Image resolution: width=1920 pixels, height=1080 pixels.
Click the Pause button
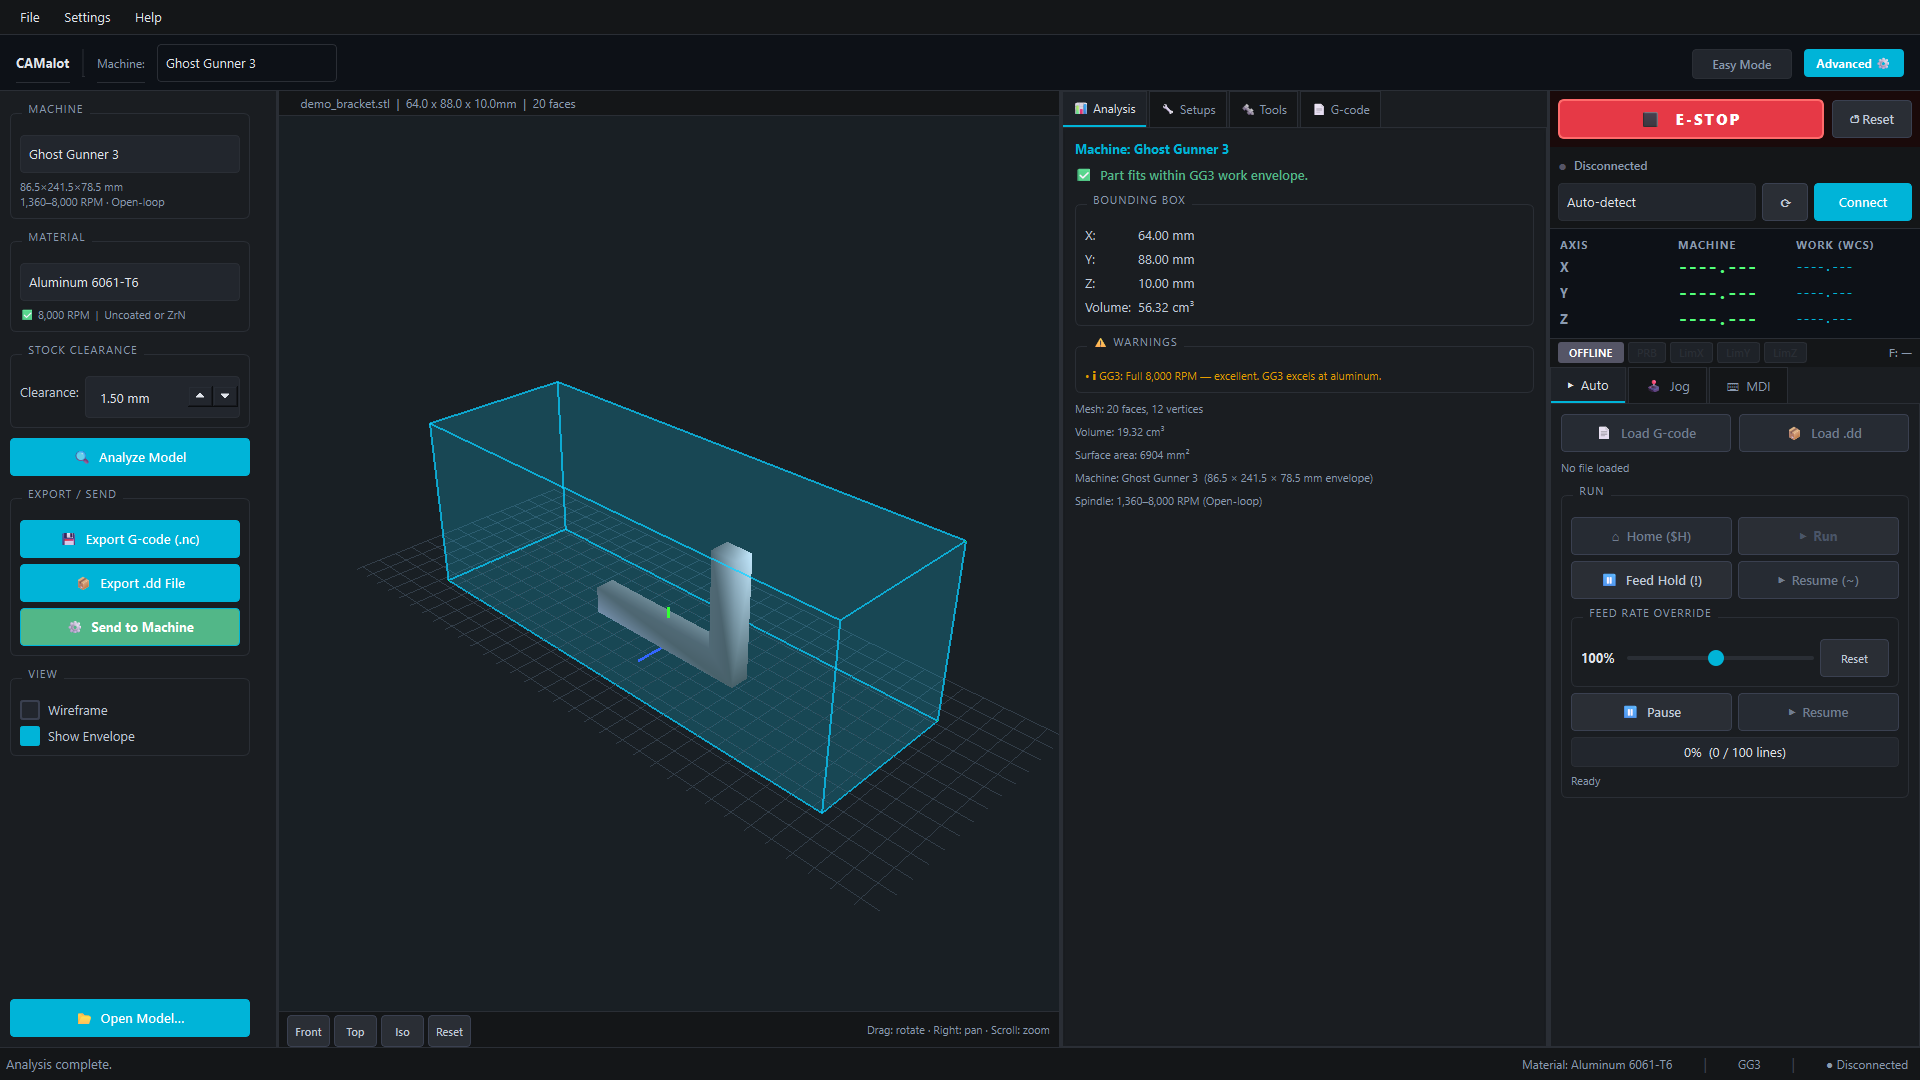tap(1651, 712)
